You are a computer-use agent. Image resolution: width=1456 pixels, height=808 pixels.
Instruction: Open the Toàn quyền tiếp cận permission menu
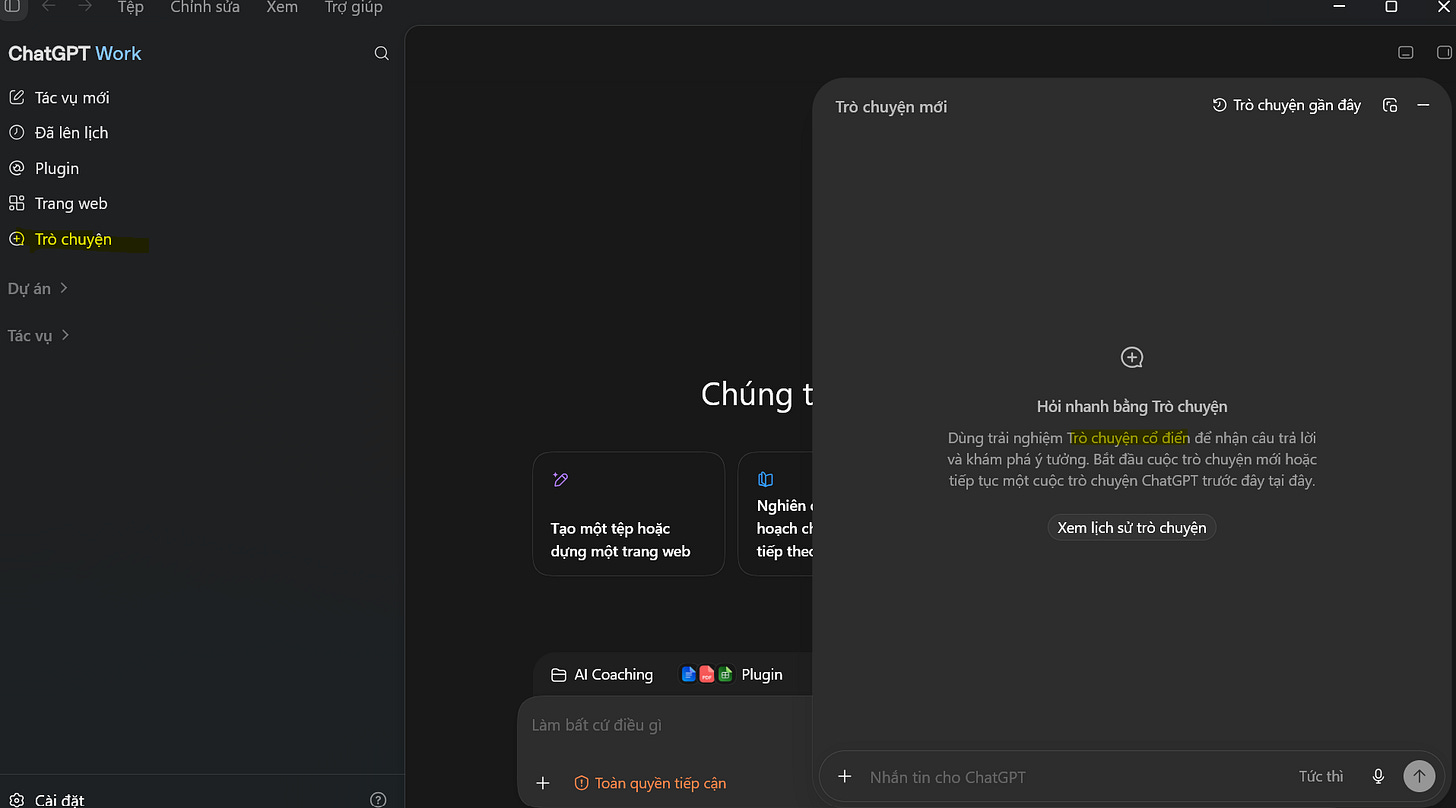tap(650, 783)
